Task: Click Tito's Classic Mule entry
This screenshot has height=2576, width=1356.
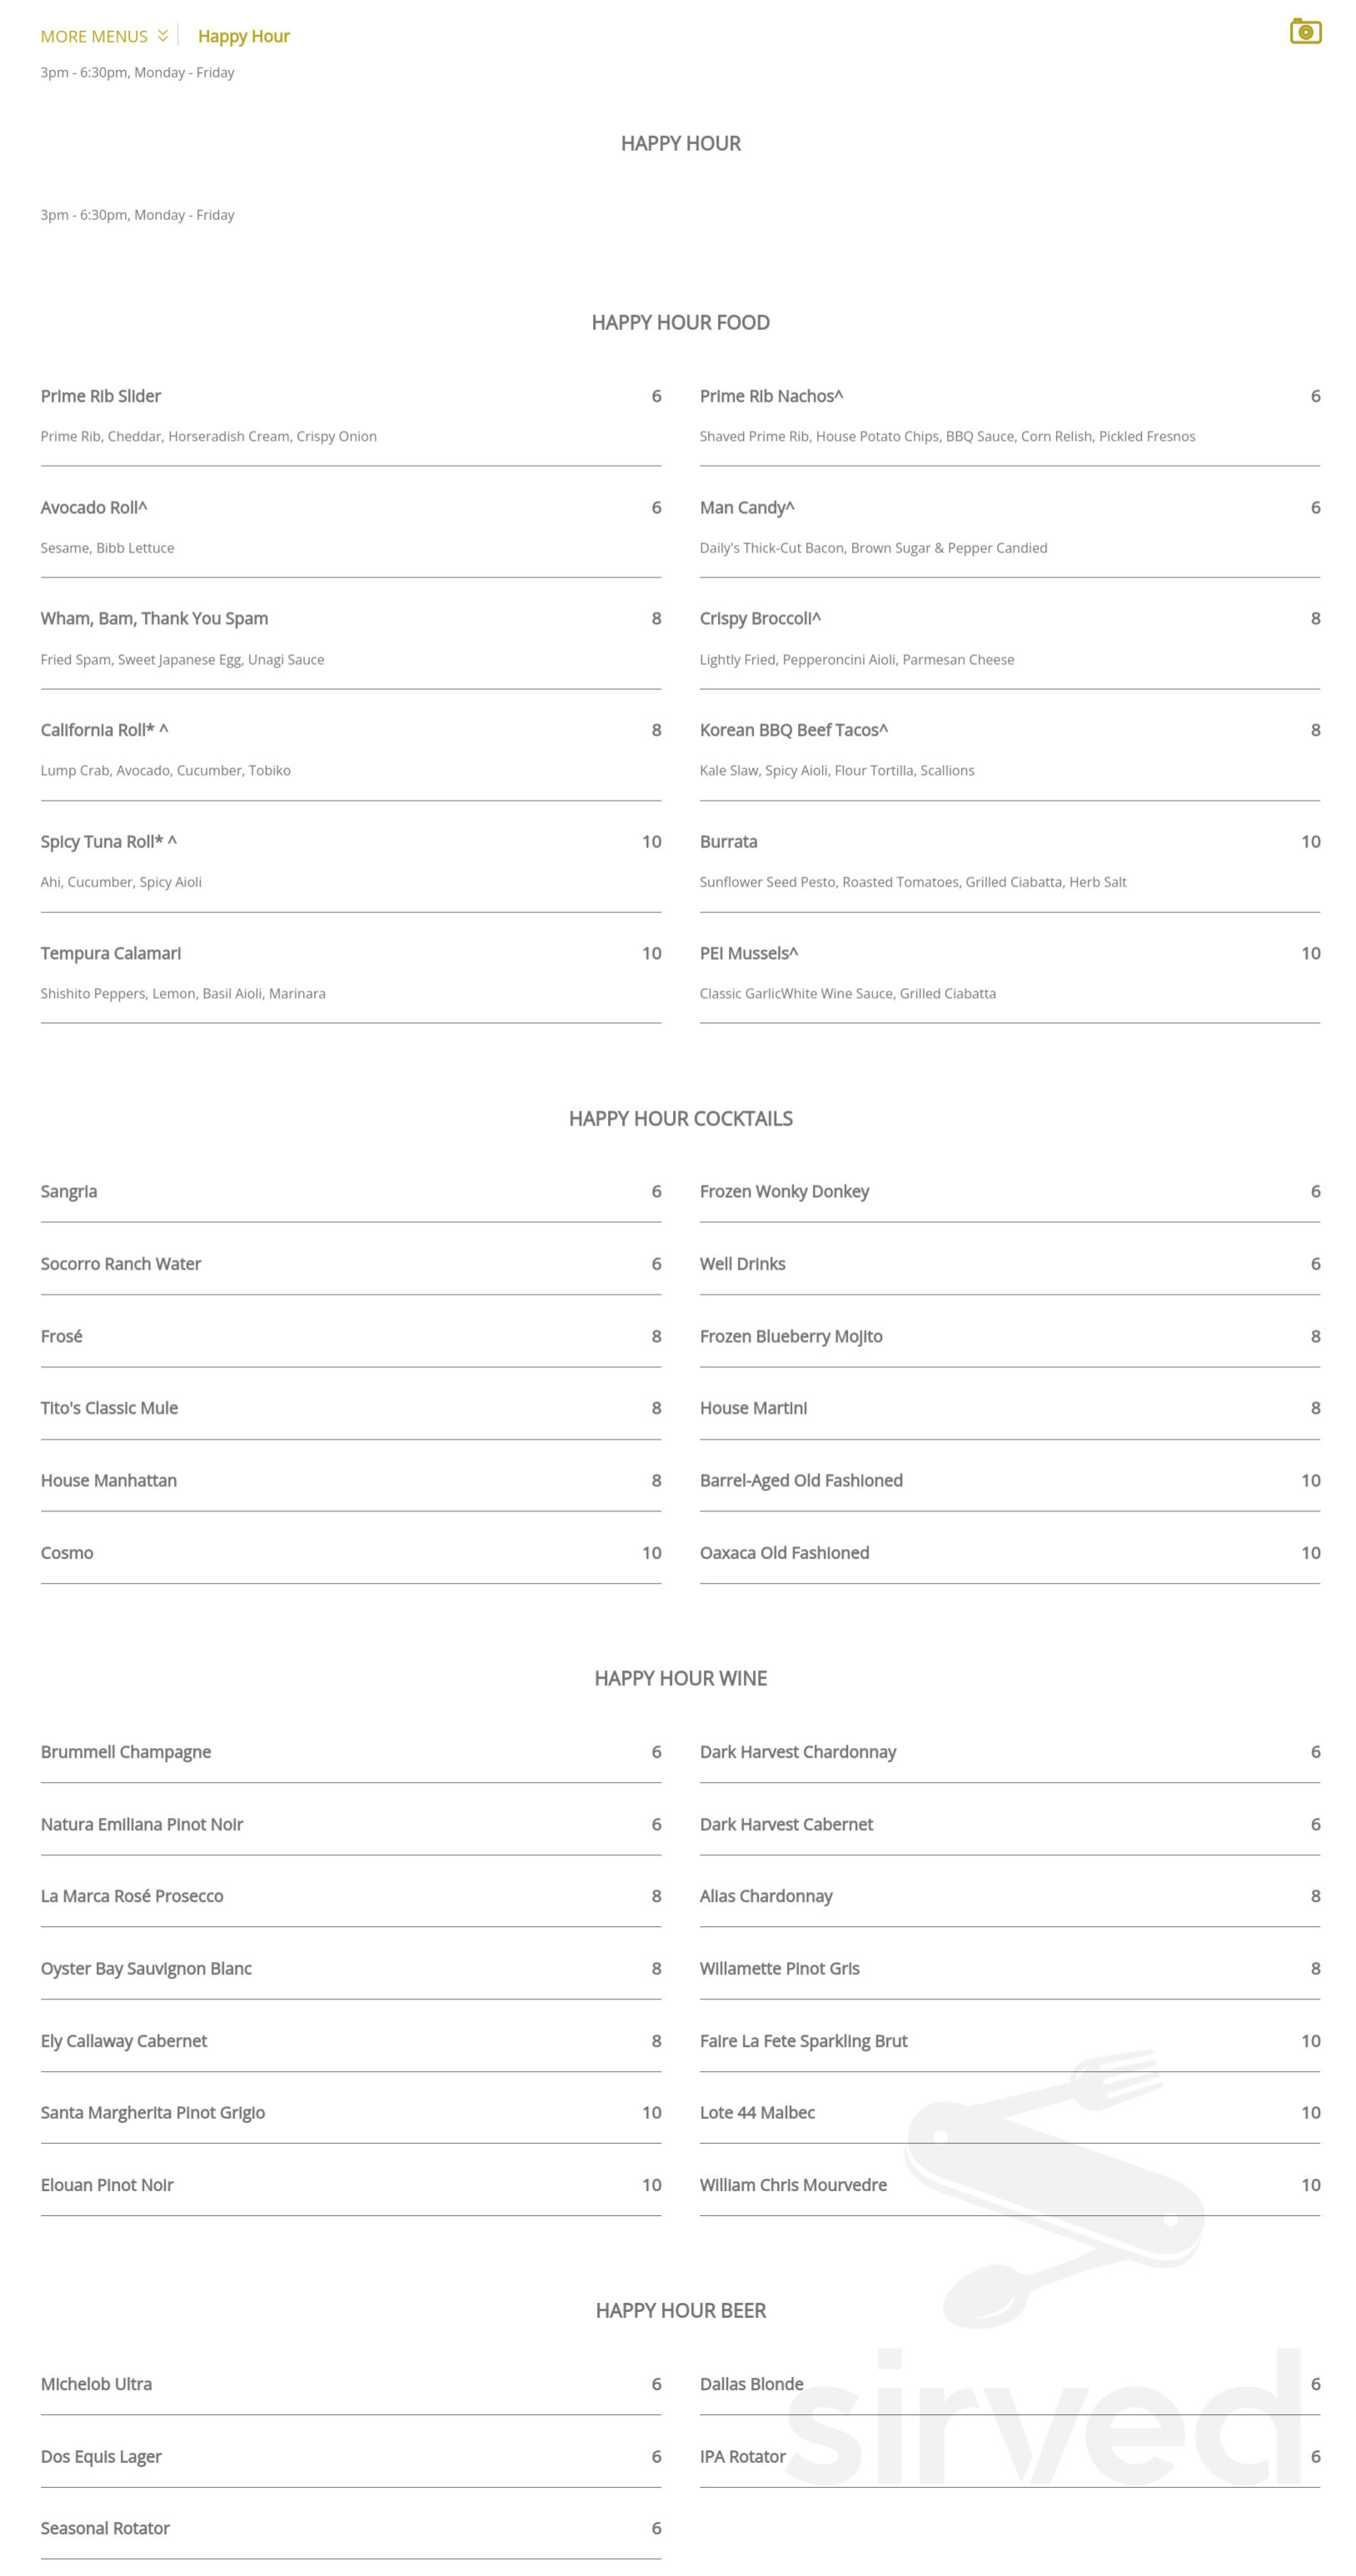Action: [x=109, y=1408]
